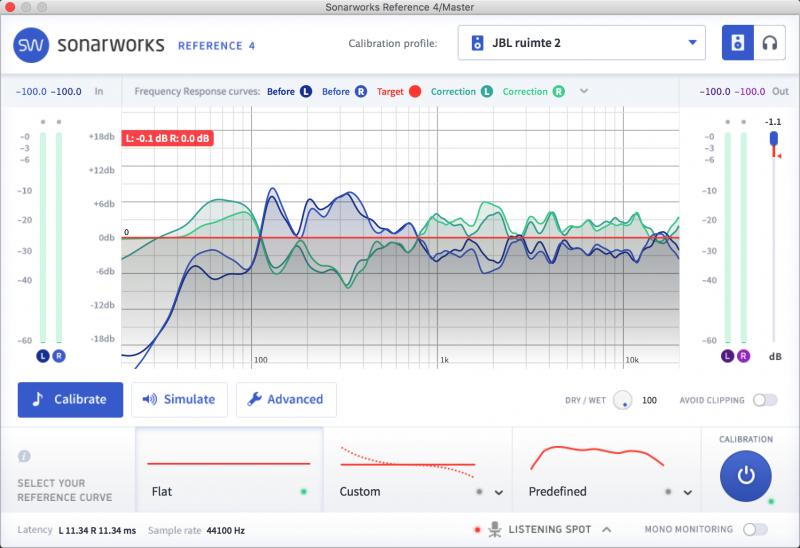Enable the Avoid Clipping switch

tap(765, 400)
